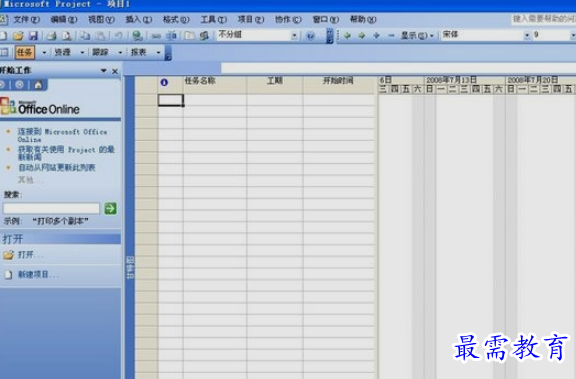The width and height of the screenshot is (576, 379).
Task: Select the 开始时间 column header
Action: click(x=340, y=85)
